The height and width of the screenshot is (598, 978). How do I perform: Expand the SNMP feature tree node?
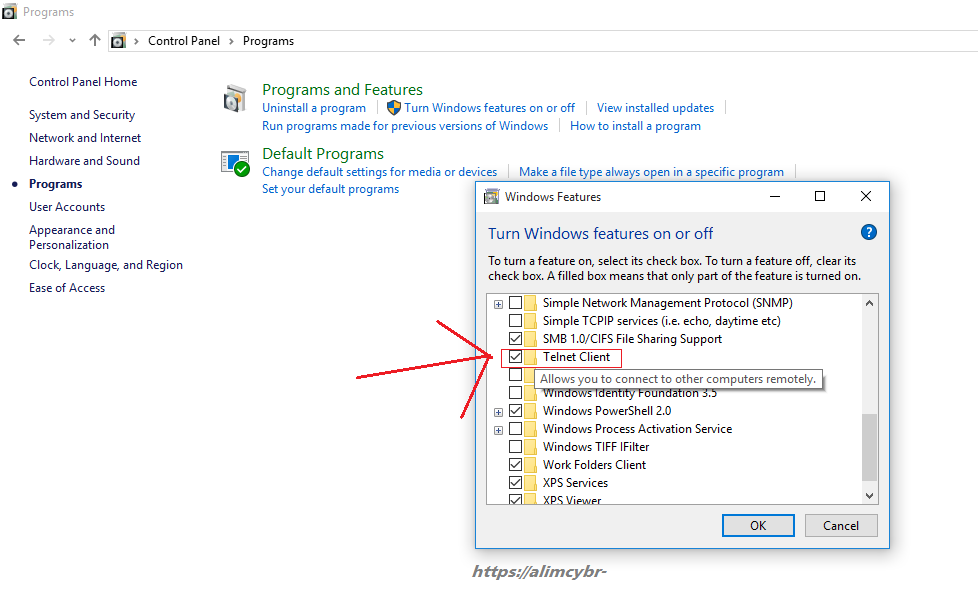498,304
